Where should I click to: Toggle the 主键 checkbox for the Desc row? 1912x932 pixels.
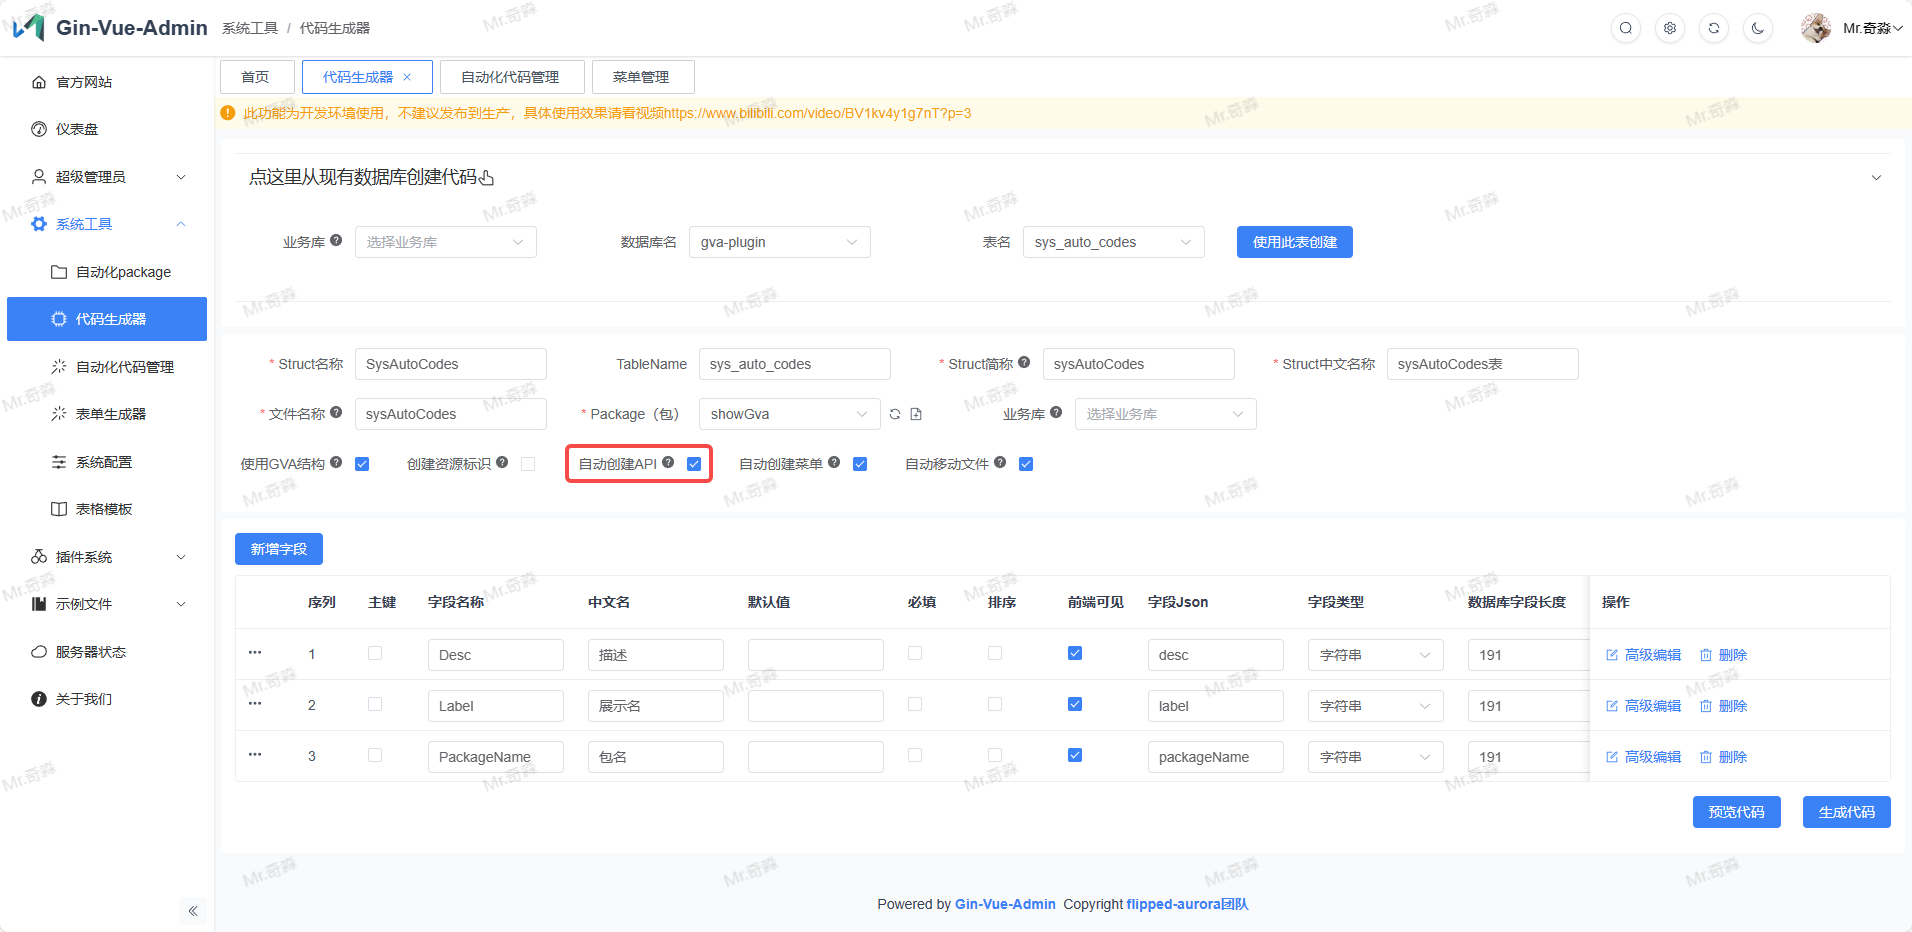[x=375, y=653]
